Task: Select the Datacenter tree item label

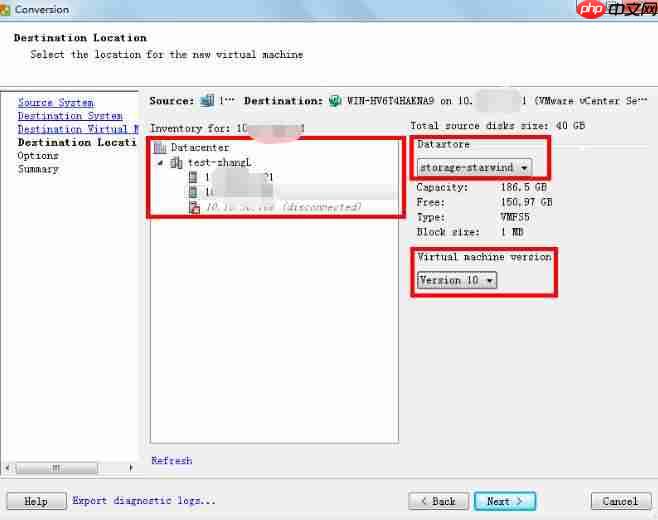Action: point(200,148)
